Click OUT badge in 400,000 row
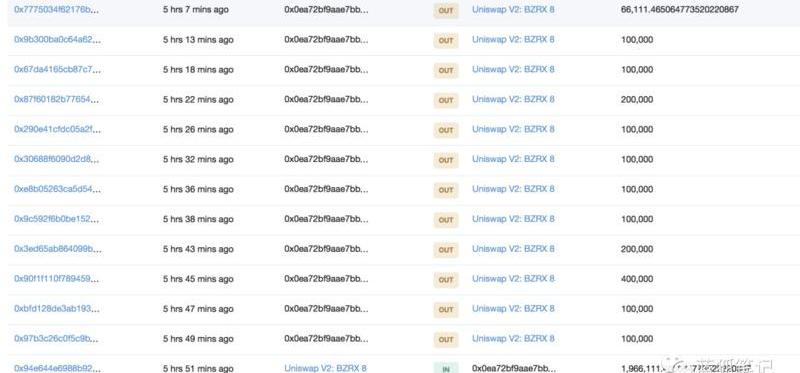 click(446, 280)
